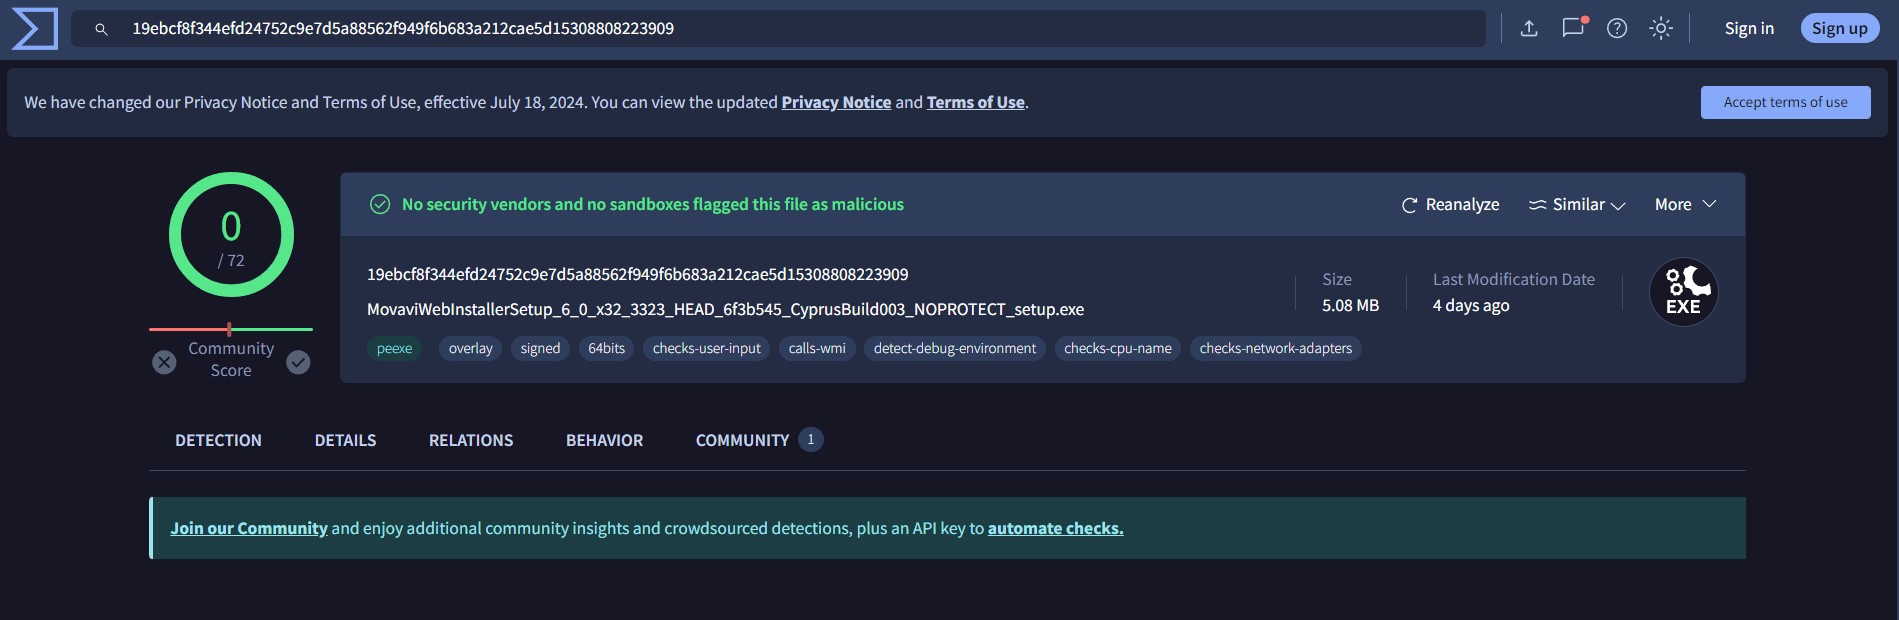This screenshot has height=620, width=1899.
Task: Click the 5.08 MB size value
Action: pos(1350,305)
